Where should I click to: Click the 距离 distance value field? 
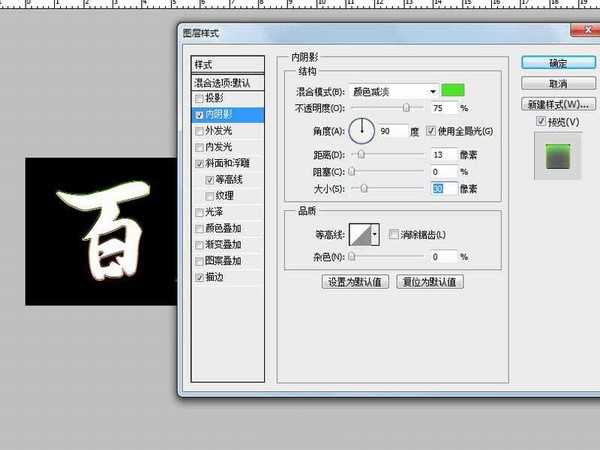pos(443,155)
